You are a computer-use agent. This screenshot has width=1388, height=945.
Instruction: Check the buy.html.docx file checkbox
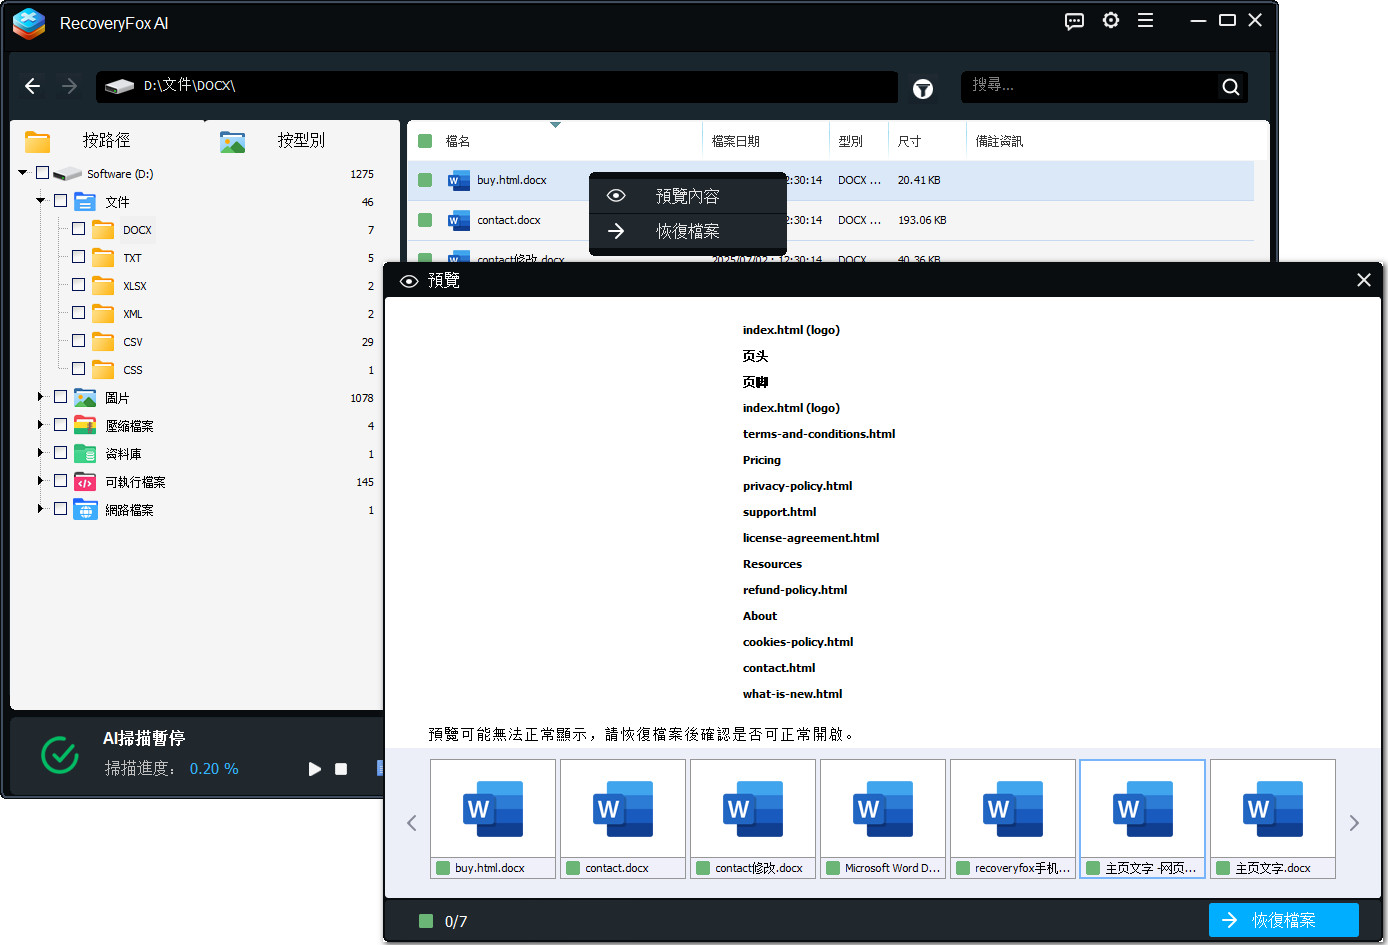click(425, 180)
